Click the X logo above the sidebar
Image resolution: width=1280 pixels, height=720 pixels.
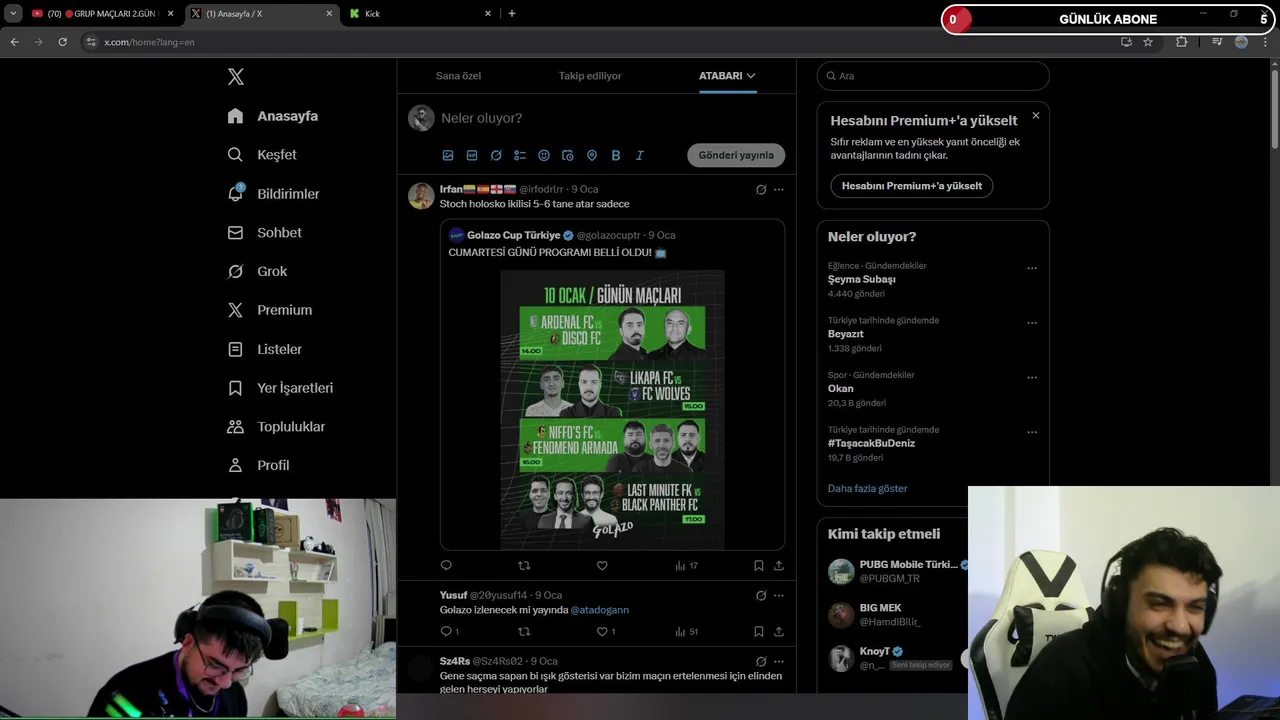(x=236, y=77)
